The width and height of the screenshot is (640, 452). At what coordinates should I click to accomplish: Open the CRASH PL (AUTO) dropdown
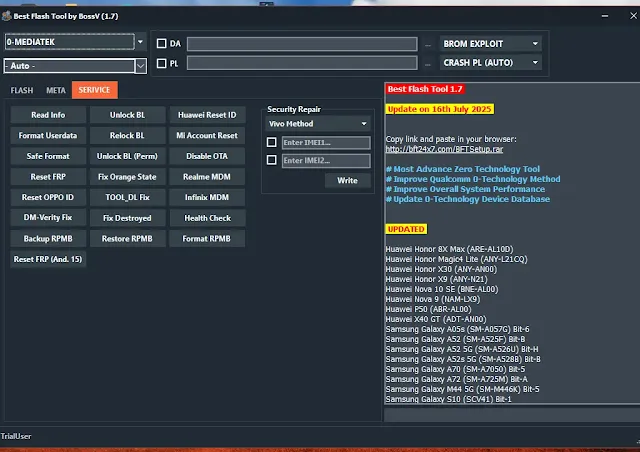(491, 63)
